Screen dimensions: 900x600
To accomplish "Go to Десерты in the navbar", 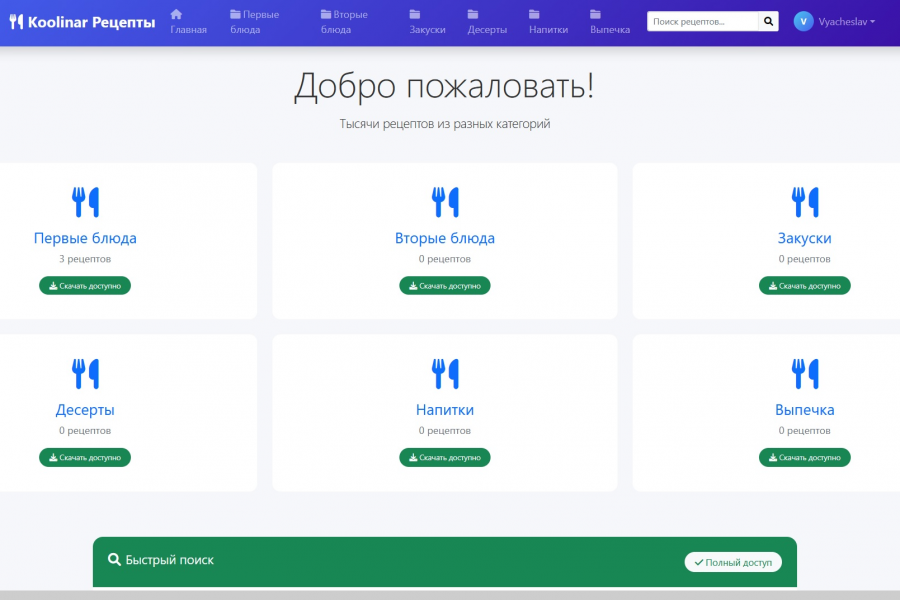I will tap(487, 22).
